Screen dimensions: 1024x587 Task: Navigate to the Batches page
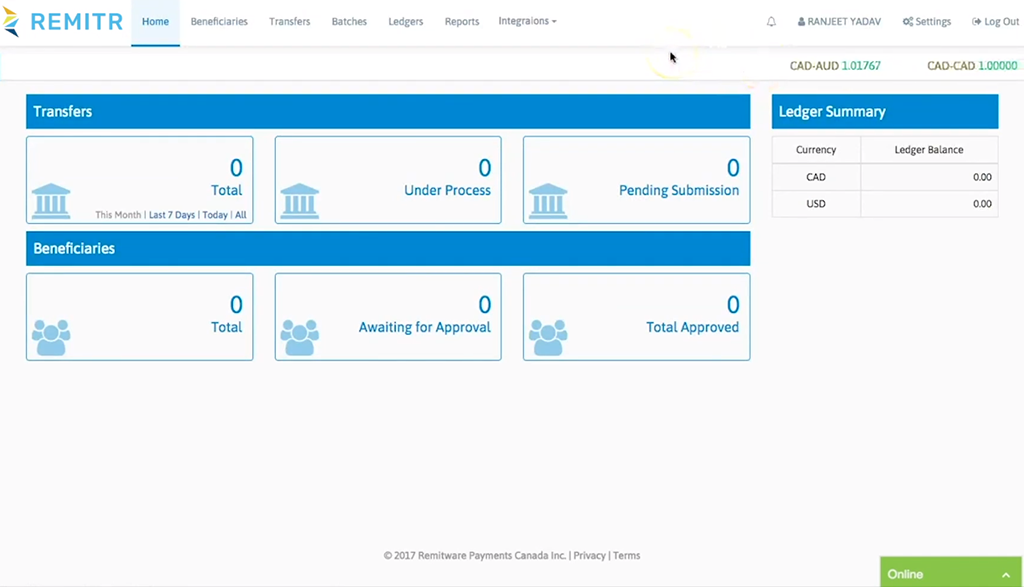[x=349, y=22]
